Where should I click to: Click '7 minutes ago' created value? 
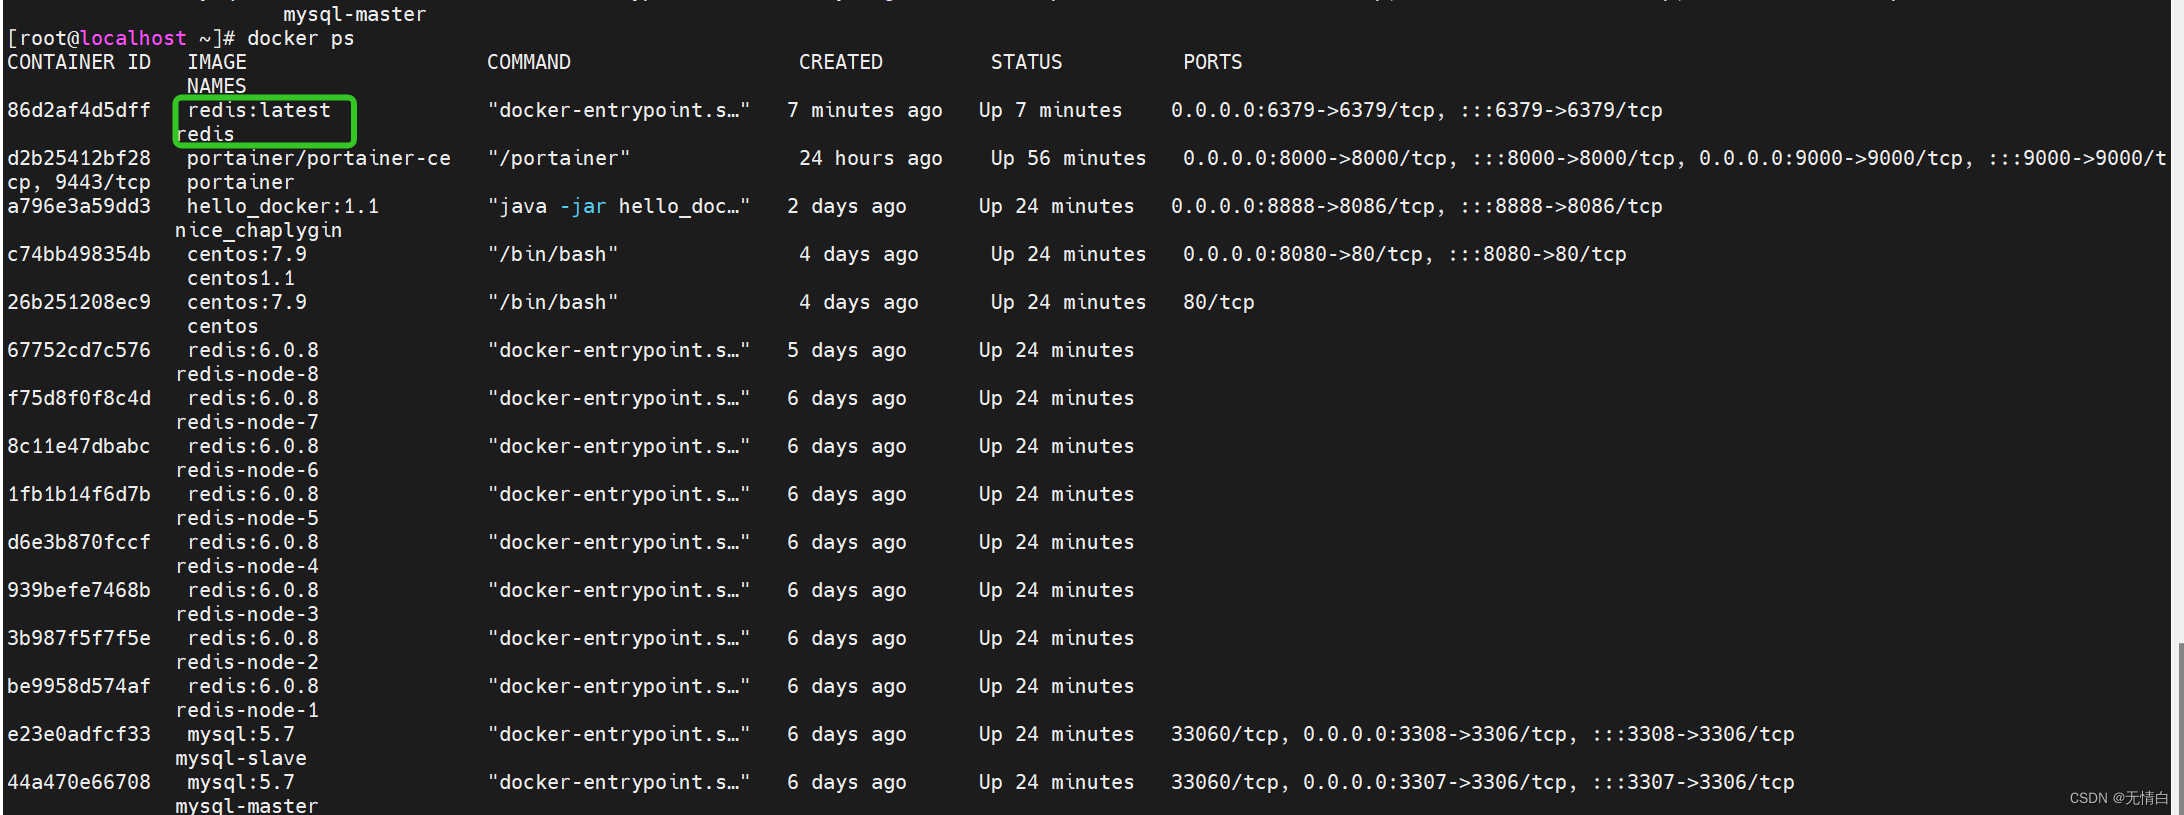pos(865,110)
